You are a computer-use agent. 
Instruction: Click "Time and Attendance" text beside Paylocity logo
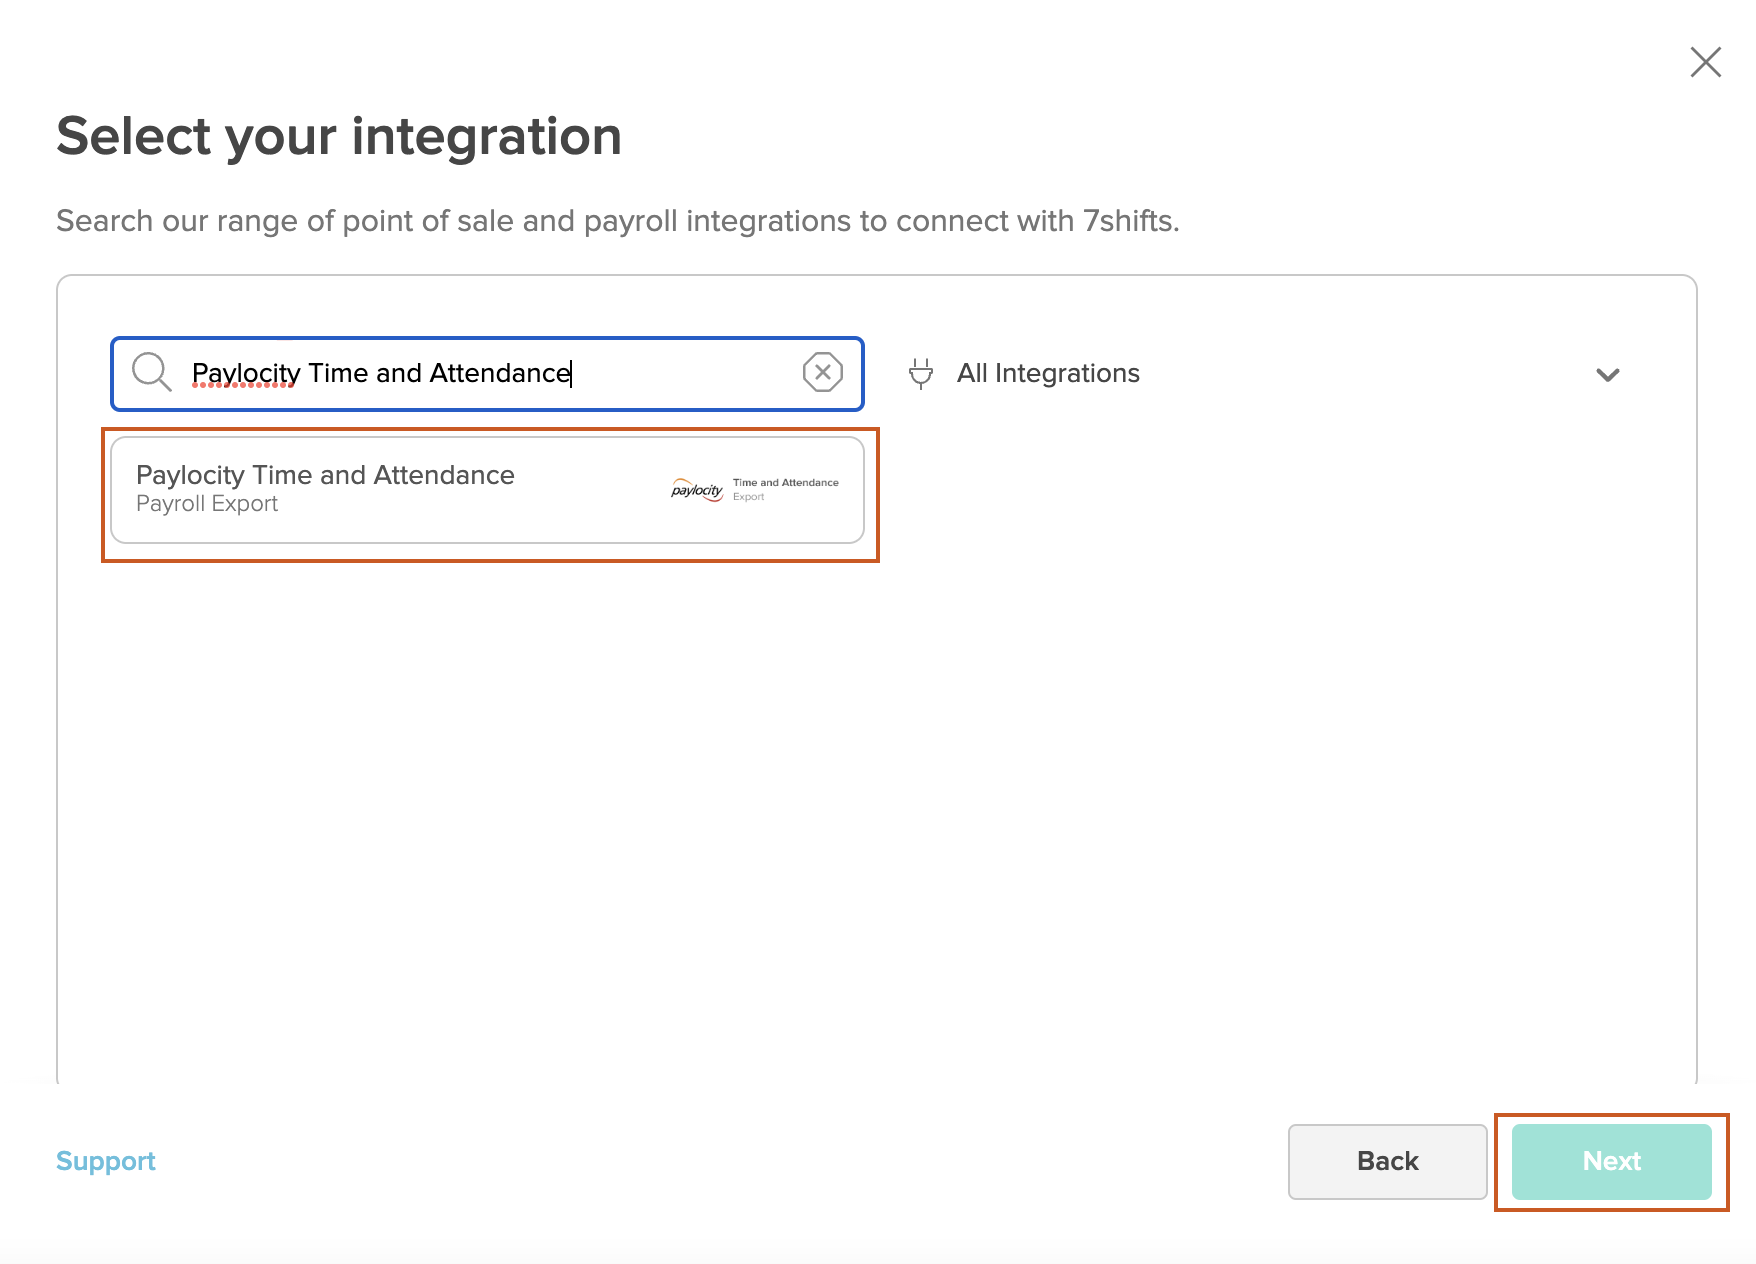(785, 482)
